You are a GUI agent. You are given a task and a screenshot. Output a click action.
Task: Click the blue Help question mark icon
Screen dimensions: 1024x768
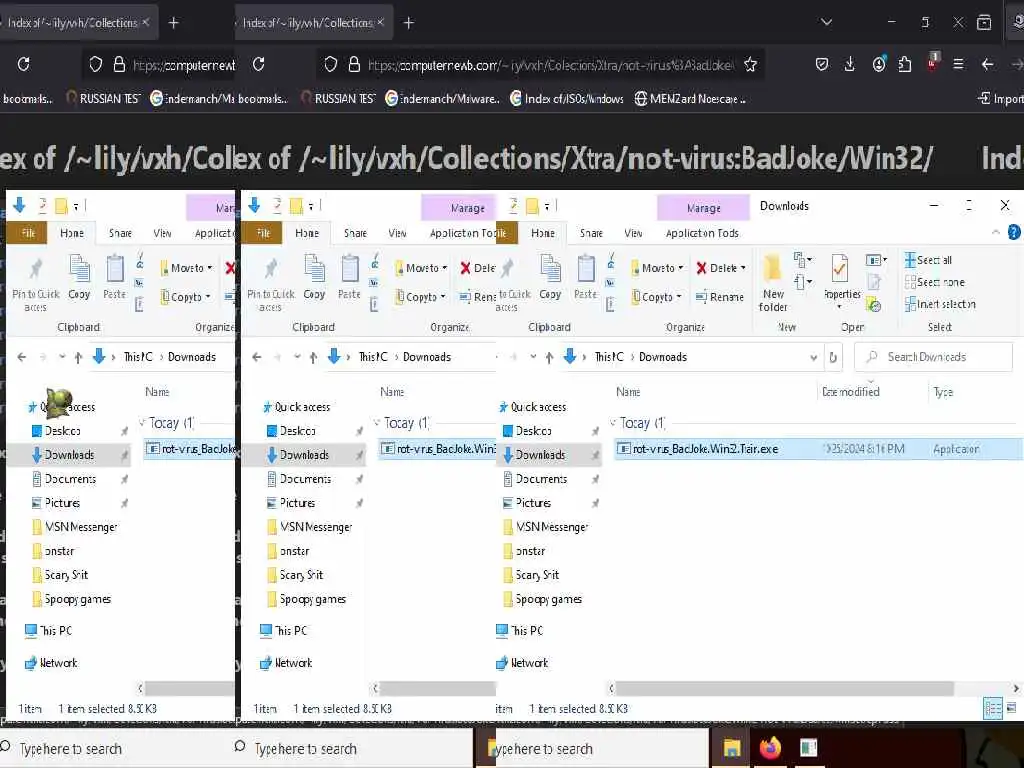point(1014,232)
